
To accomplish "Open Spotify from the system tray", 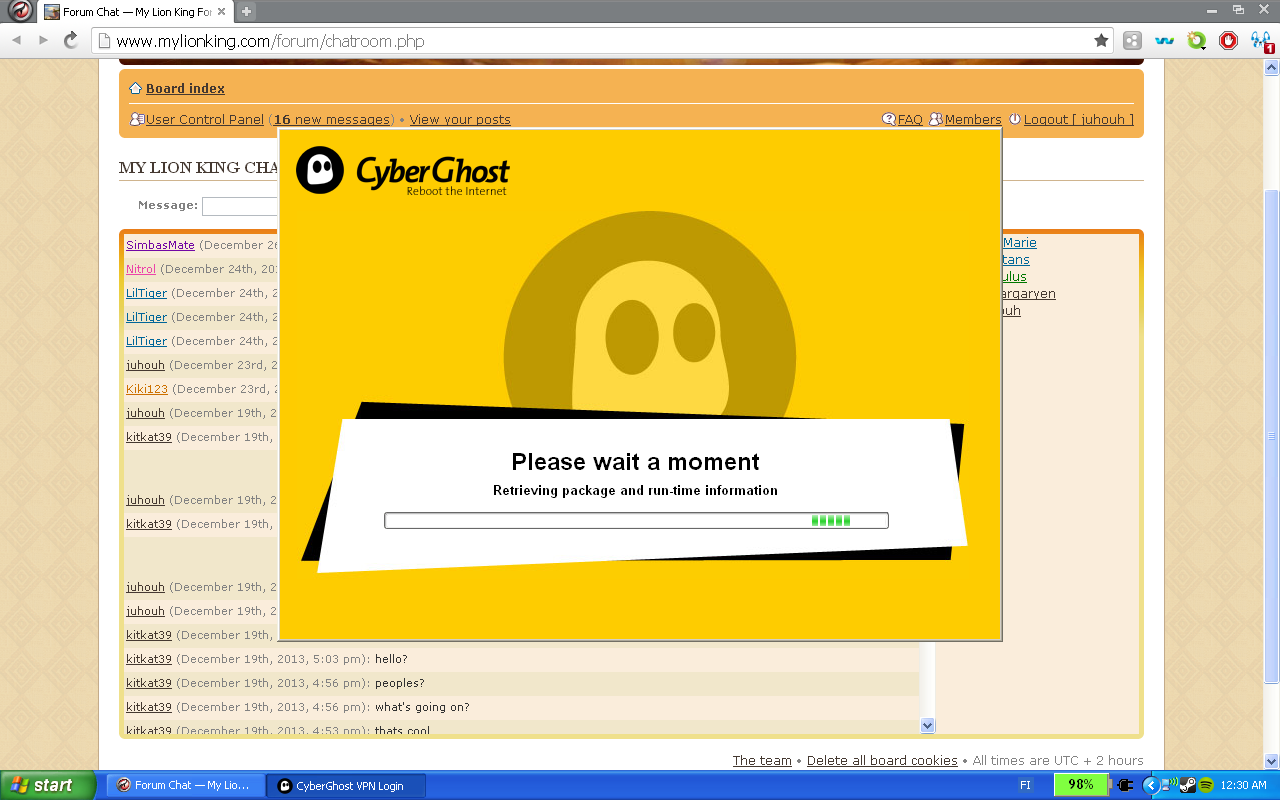I will (1206, 785).
